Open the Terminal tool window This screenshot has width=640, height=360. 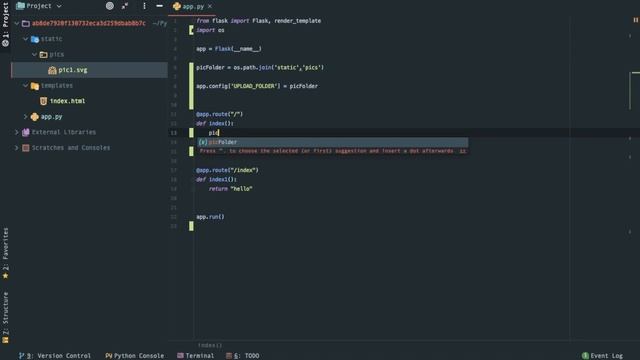pos(196,356)
